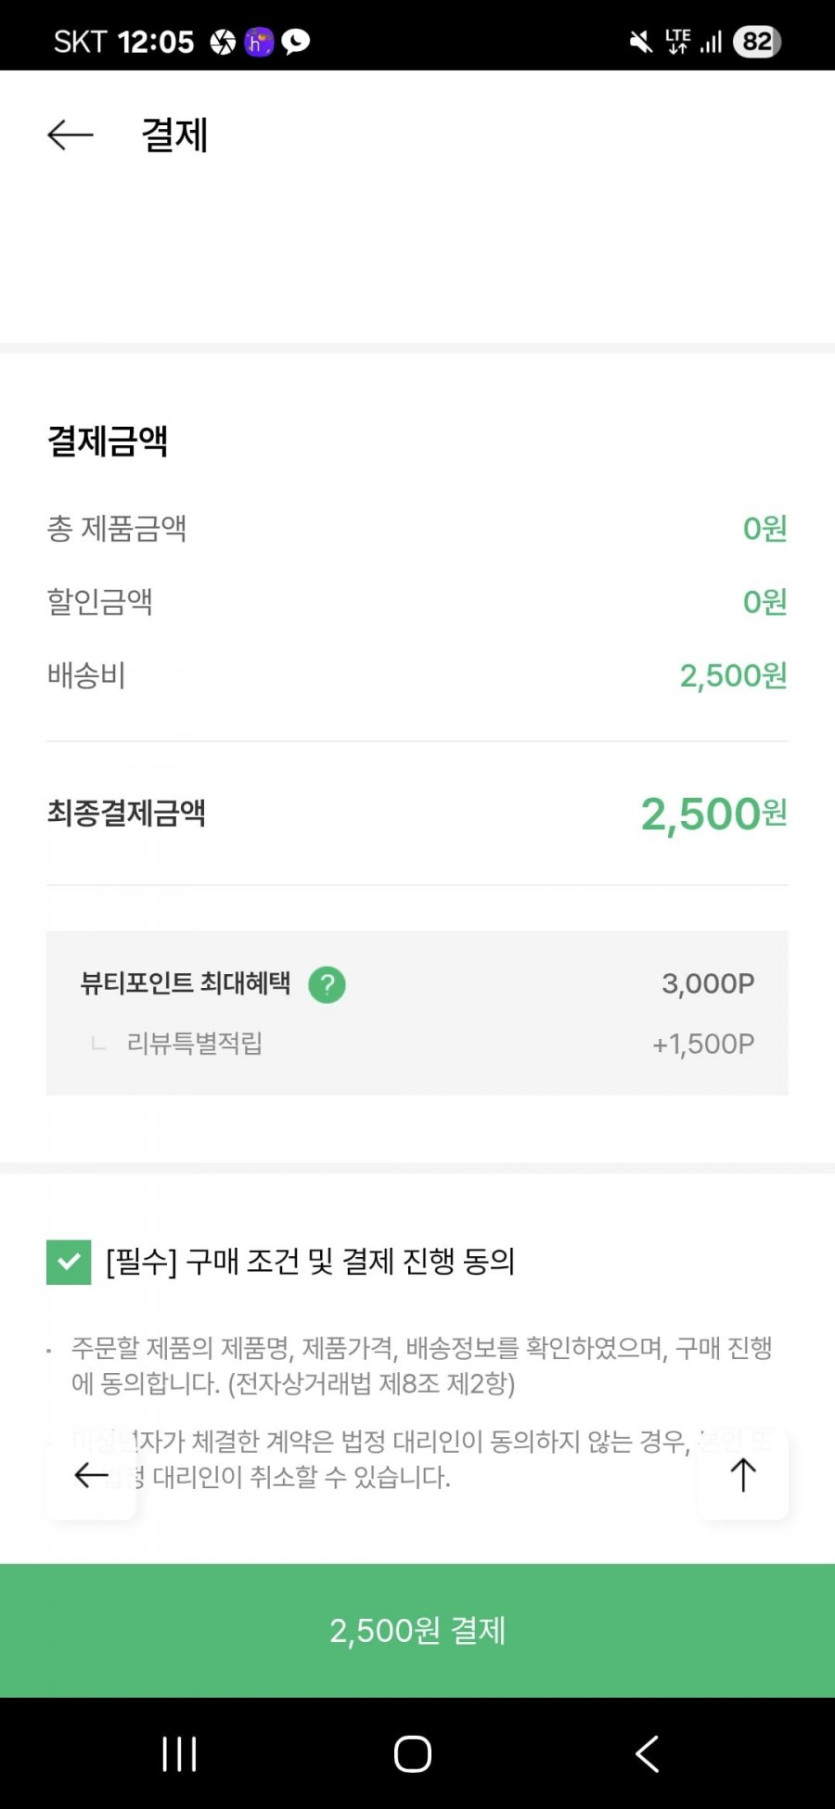Viewport: 835px width, 1809px height.
Task: Tap the 배송비 2,500원 shipping fee amount
Action: [733, 676]
